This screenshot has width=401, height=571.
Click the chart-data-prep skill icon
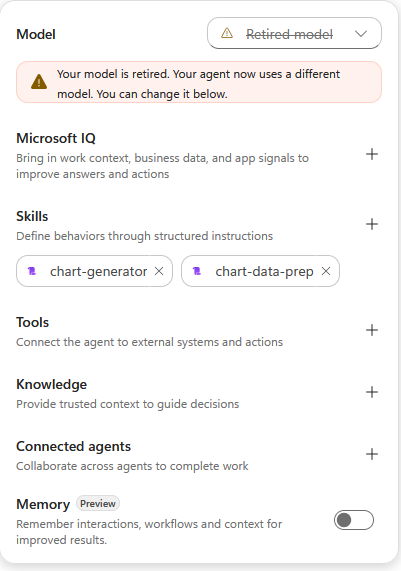(x=197, y=271)
